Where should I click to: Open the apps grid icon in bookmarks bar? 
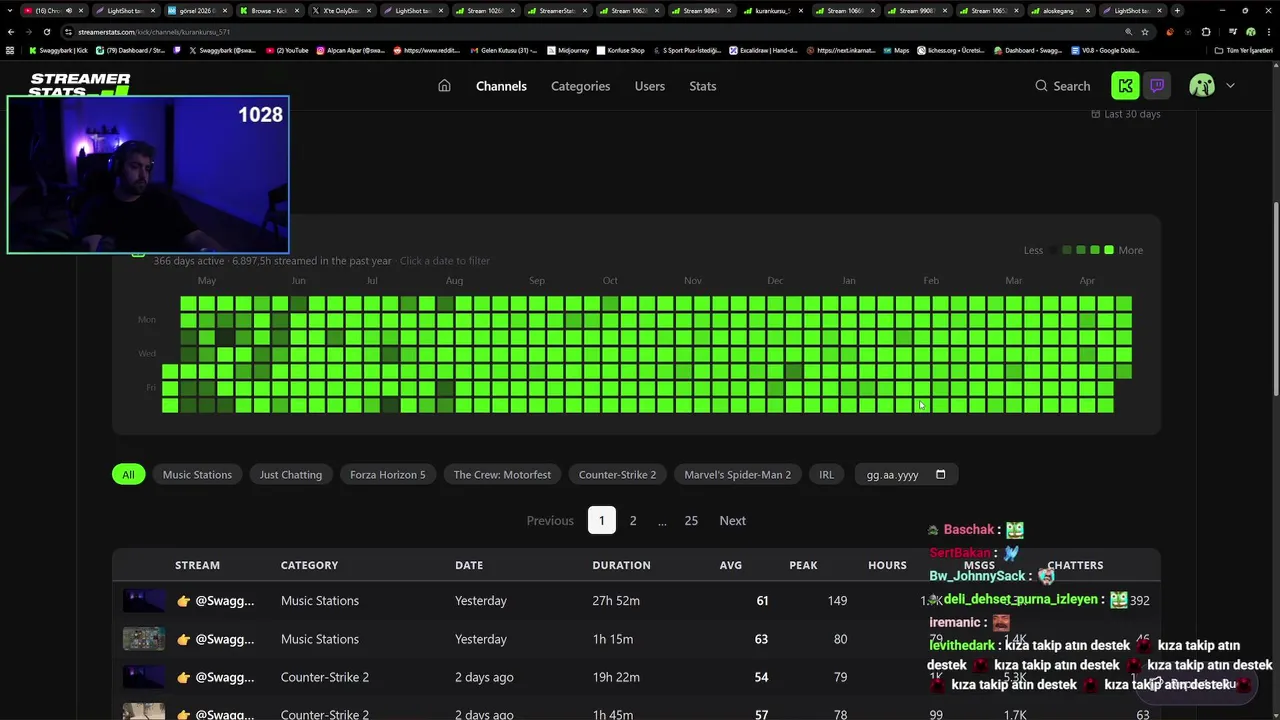pos(10,50)
